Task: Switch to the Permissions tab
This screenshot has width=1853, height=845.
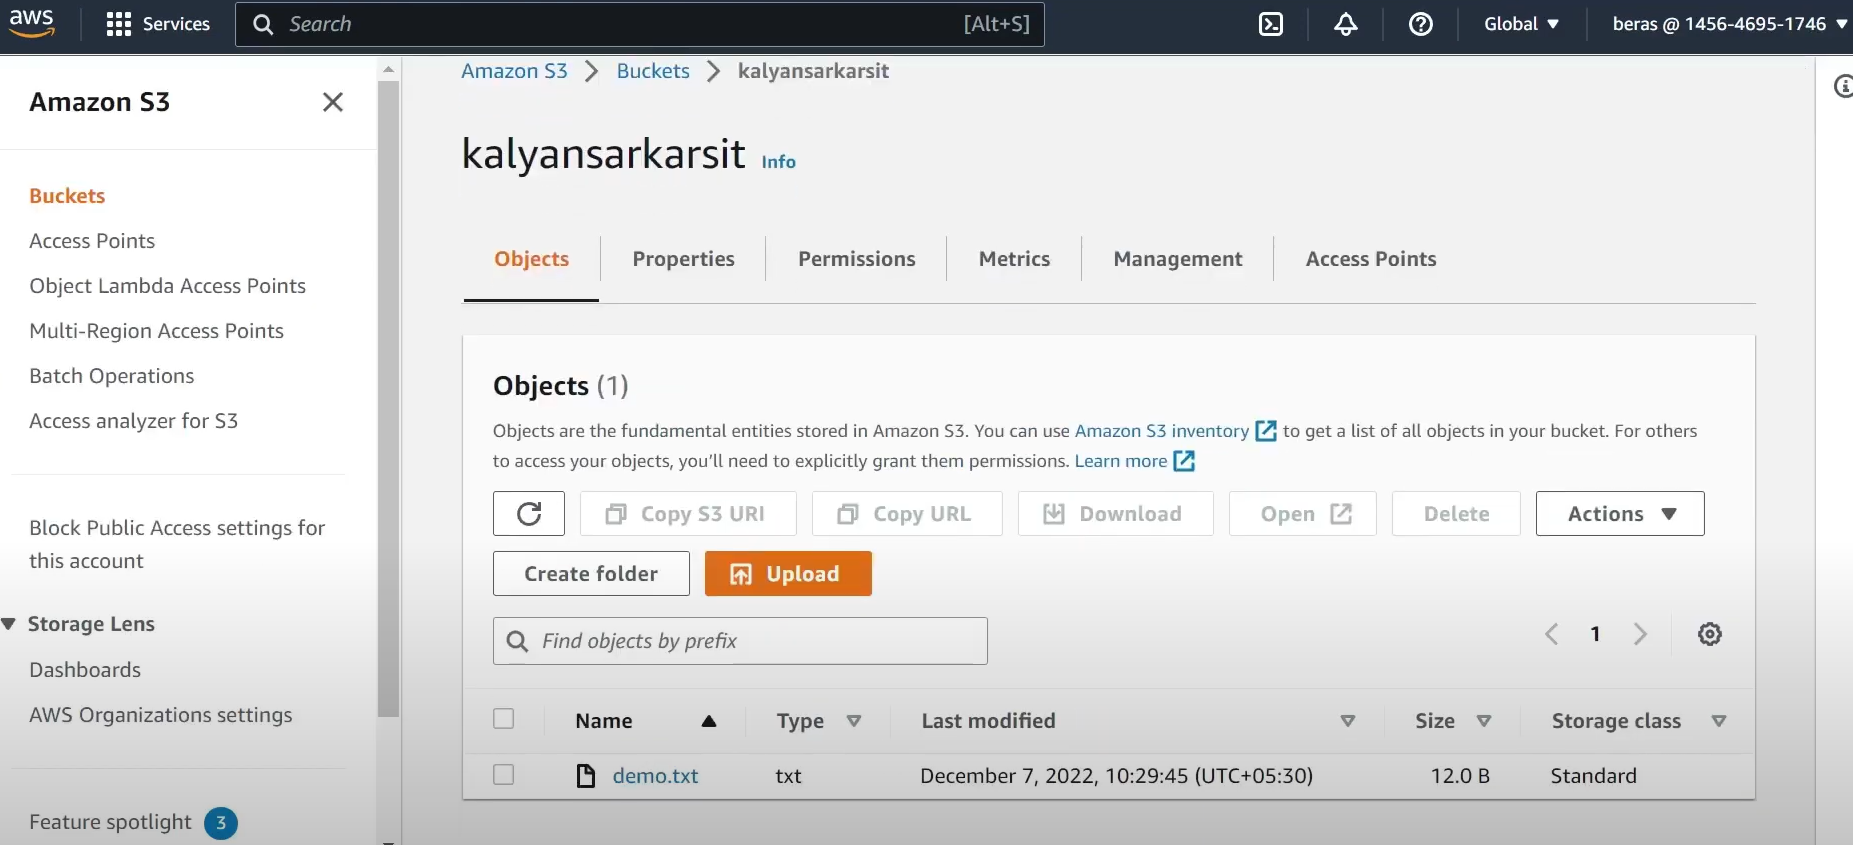Action: pyautogui.click(x=856, y=259)
